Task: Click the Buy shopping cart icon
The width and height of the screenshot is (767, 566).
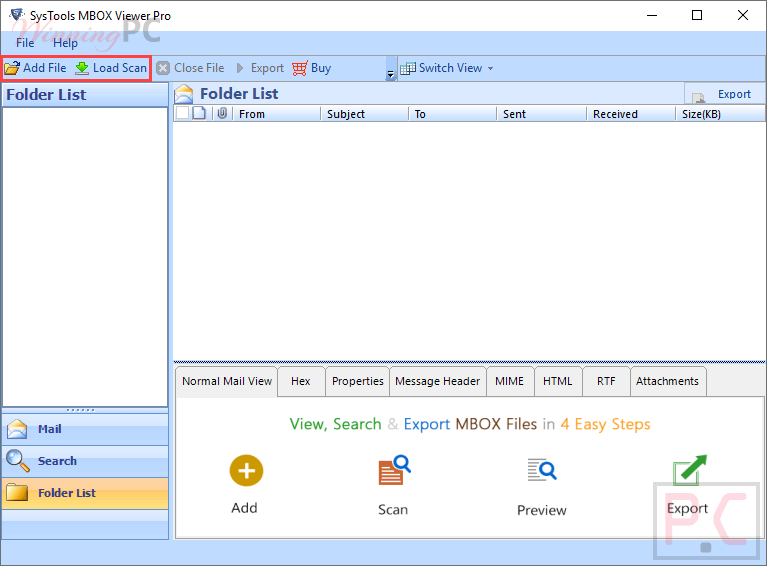Action: pos(299,68)
